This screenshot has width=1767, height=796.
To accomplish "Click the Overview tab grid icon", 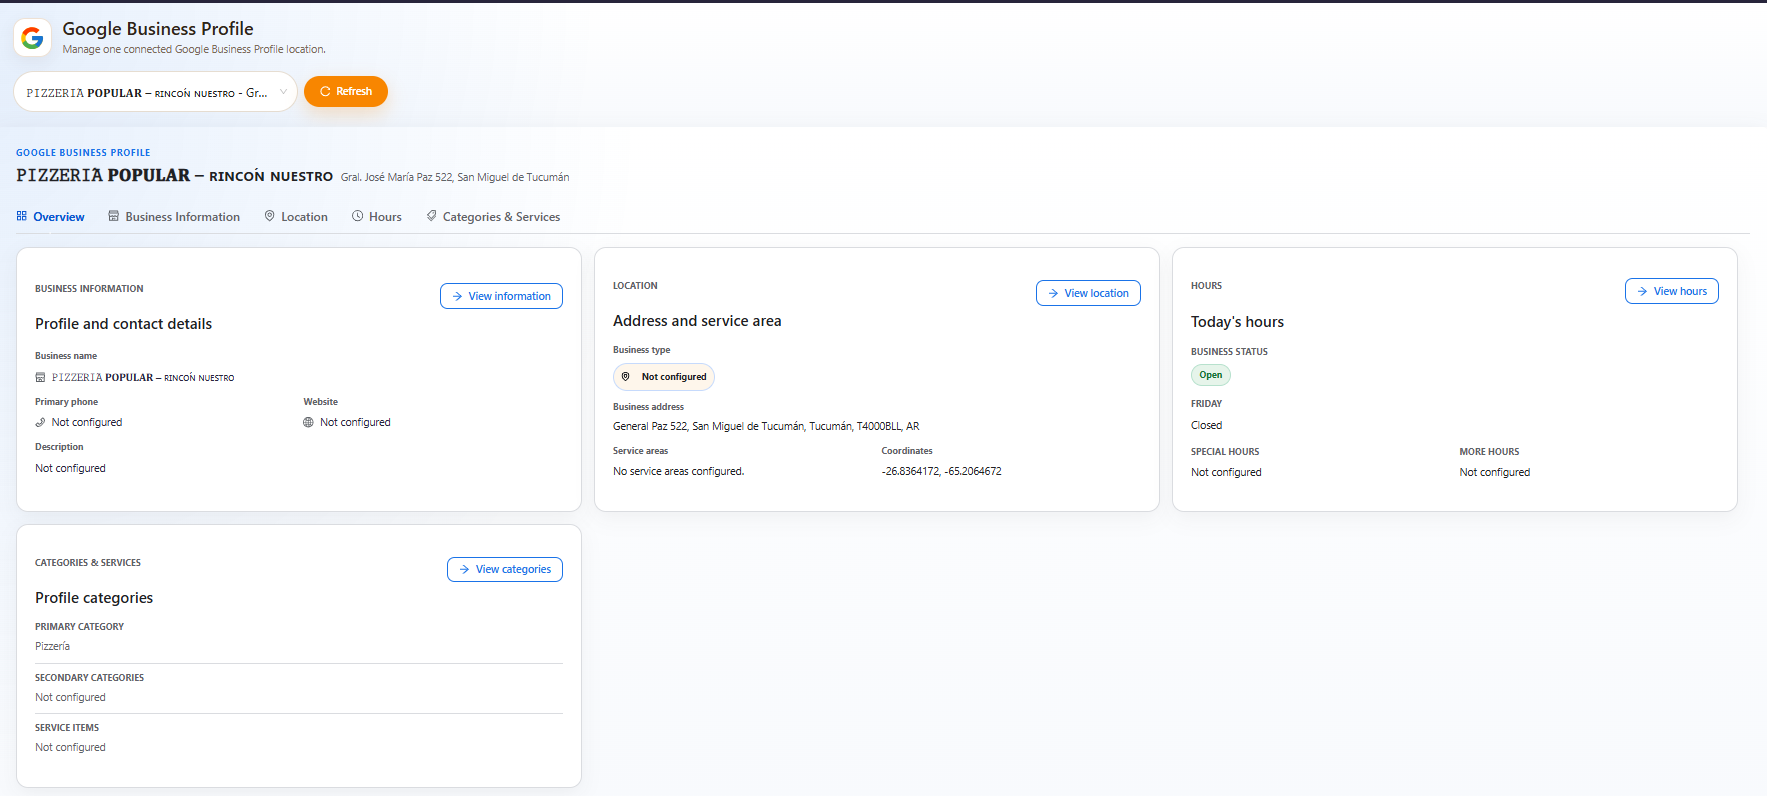I will [x=22, y=216].
